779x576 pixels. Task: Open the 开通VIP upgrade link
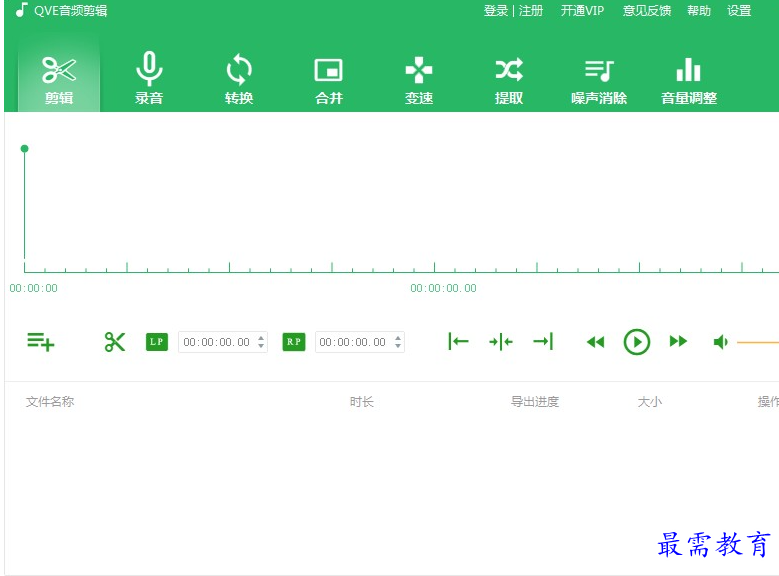582,10
